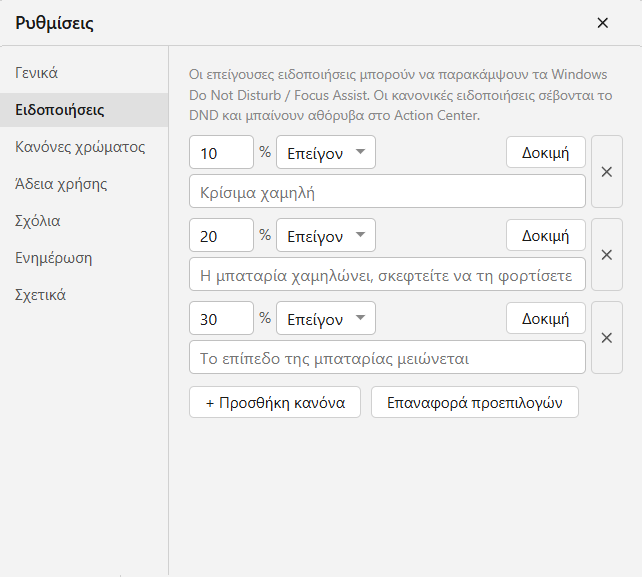Viewport: 642px width, 577px height.
Task: Open Επείγον dropdown for the 20% rule
Action: tap(326, 235)
